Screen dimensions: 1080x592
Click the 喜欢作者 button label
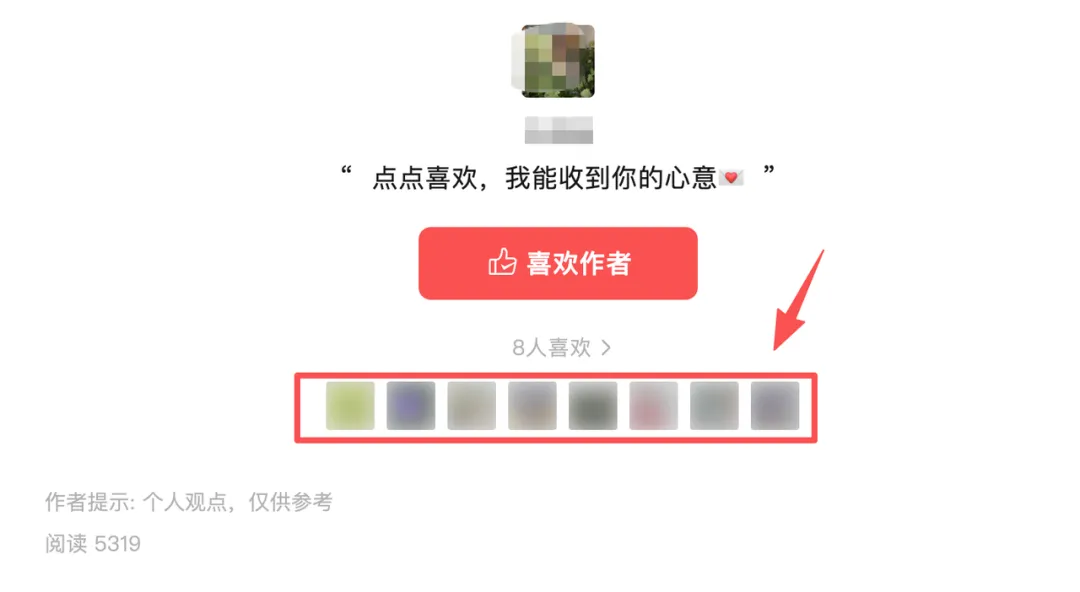point(579,263)
